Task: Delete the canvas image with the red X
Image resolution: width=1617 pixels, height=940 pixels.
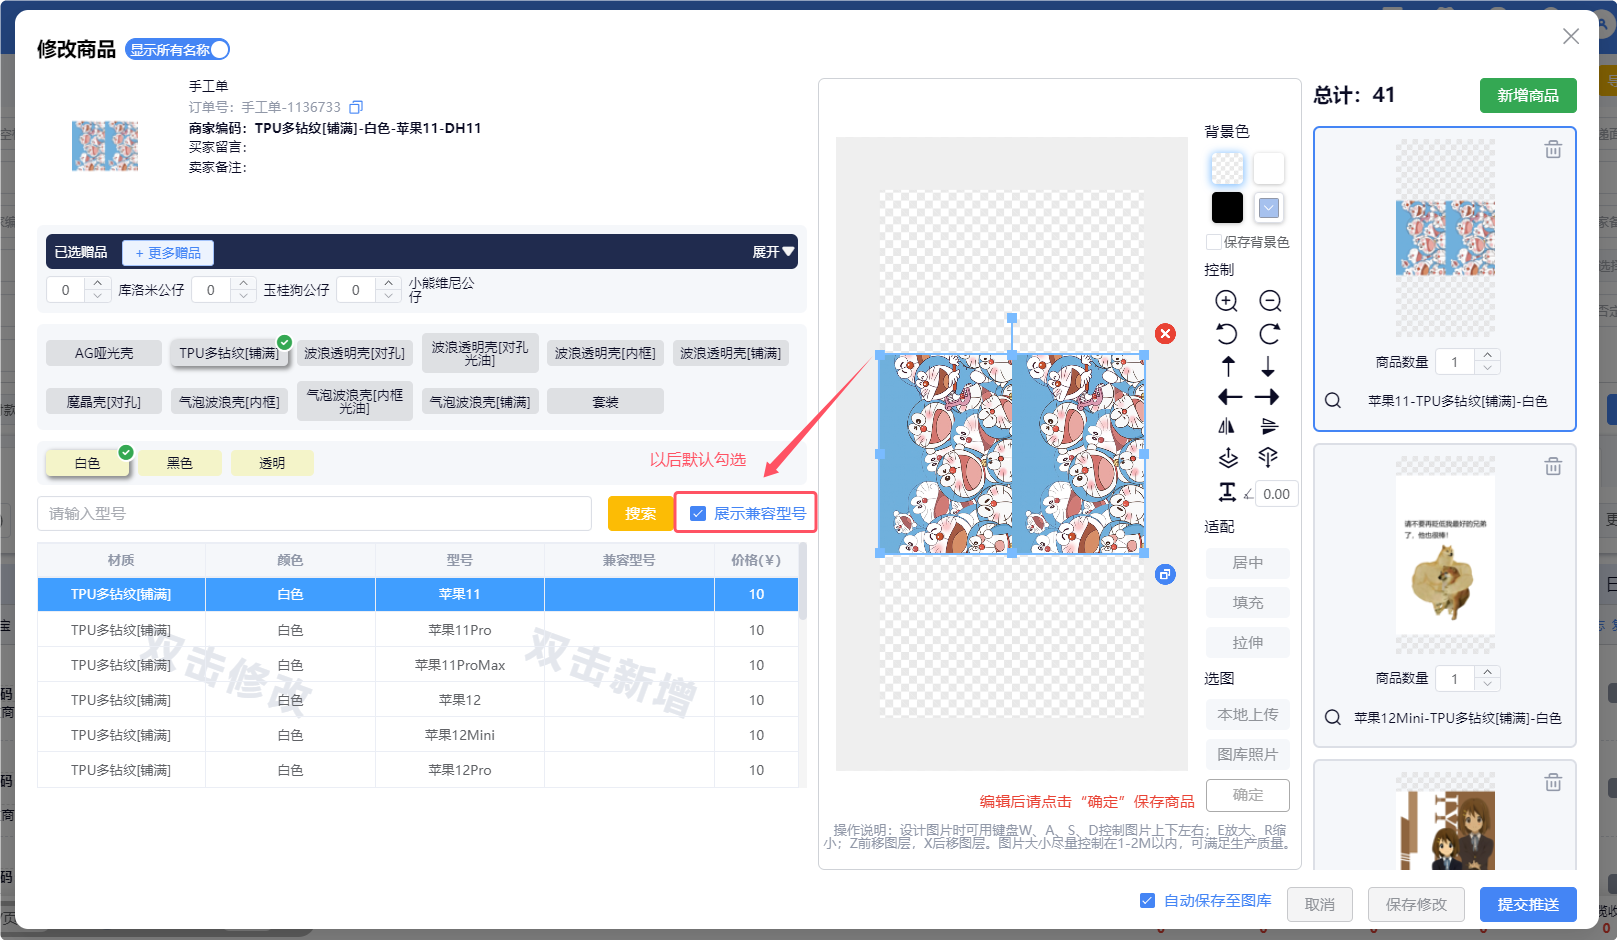Action: pyautogui.click(x=1165, y=334)
